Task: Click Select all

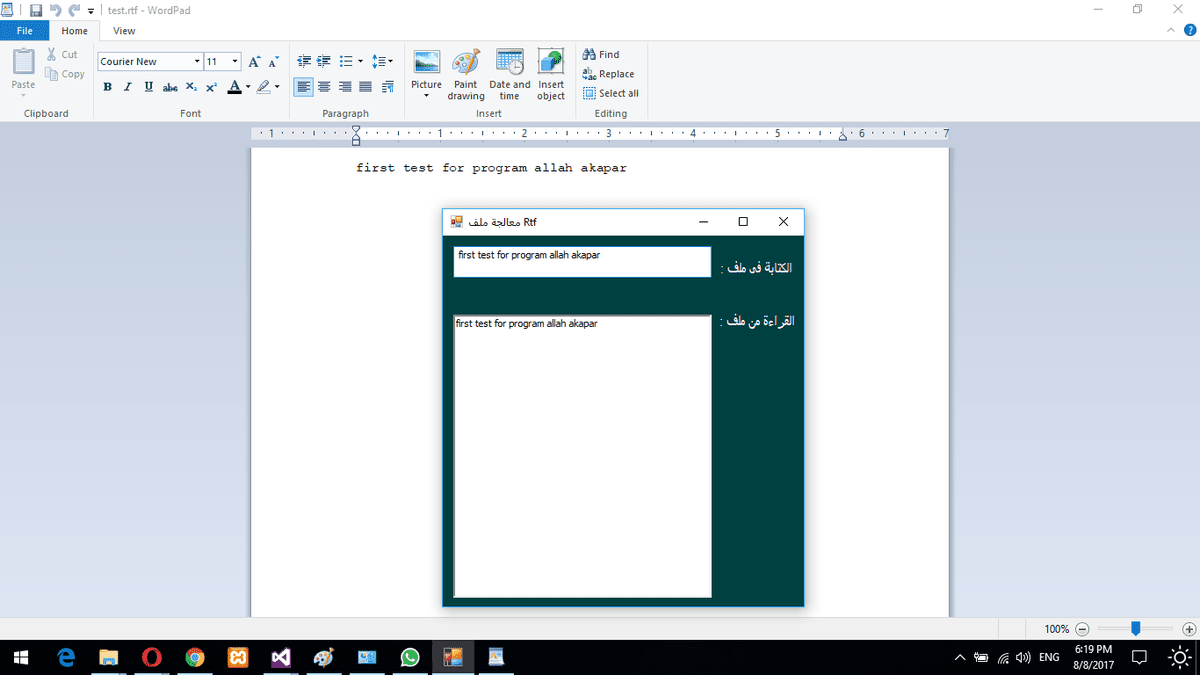Action: point(611,93)
